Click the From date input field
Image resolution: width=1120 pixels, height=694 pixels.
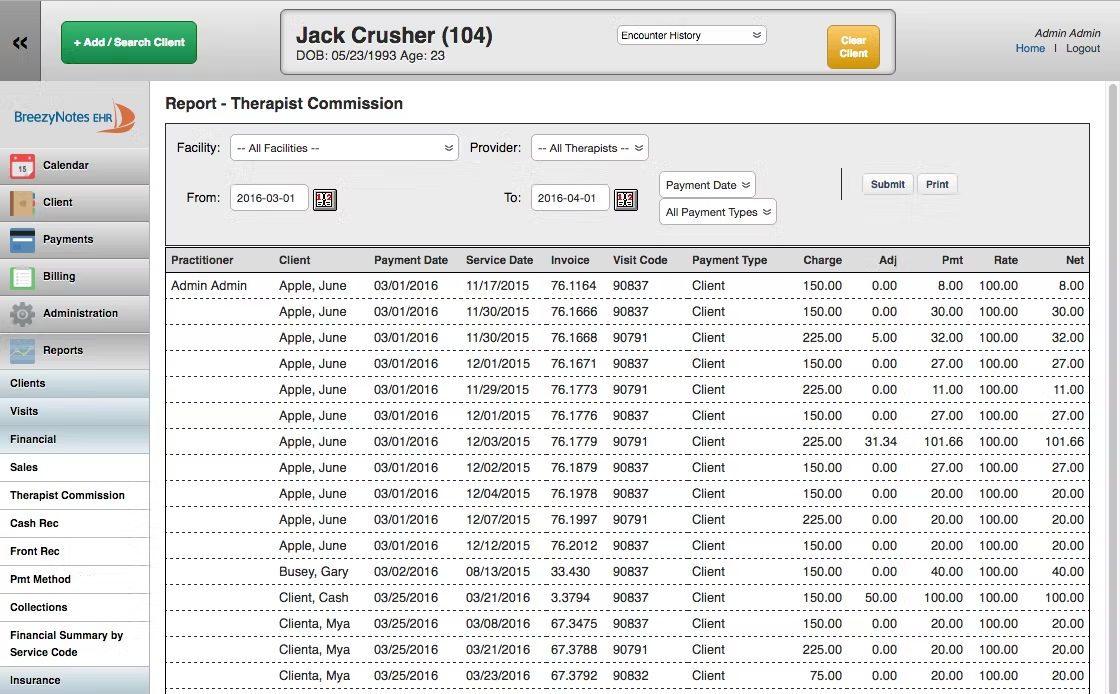269,198
